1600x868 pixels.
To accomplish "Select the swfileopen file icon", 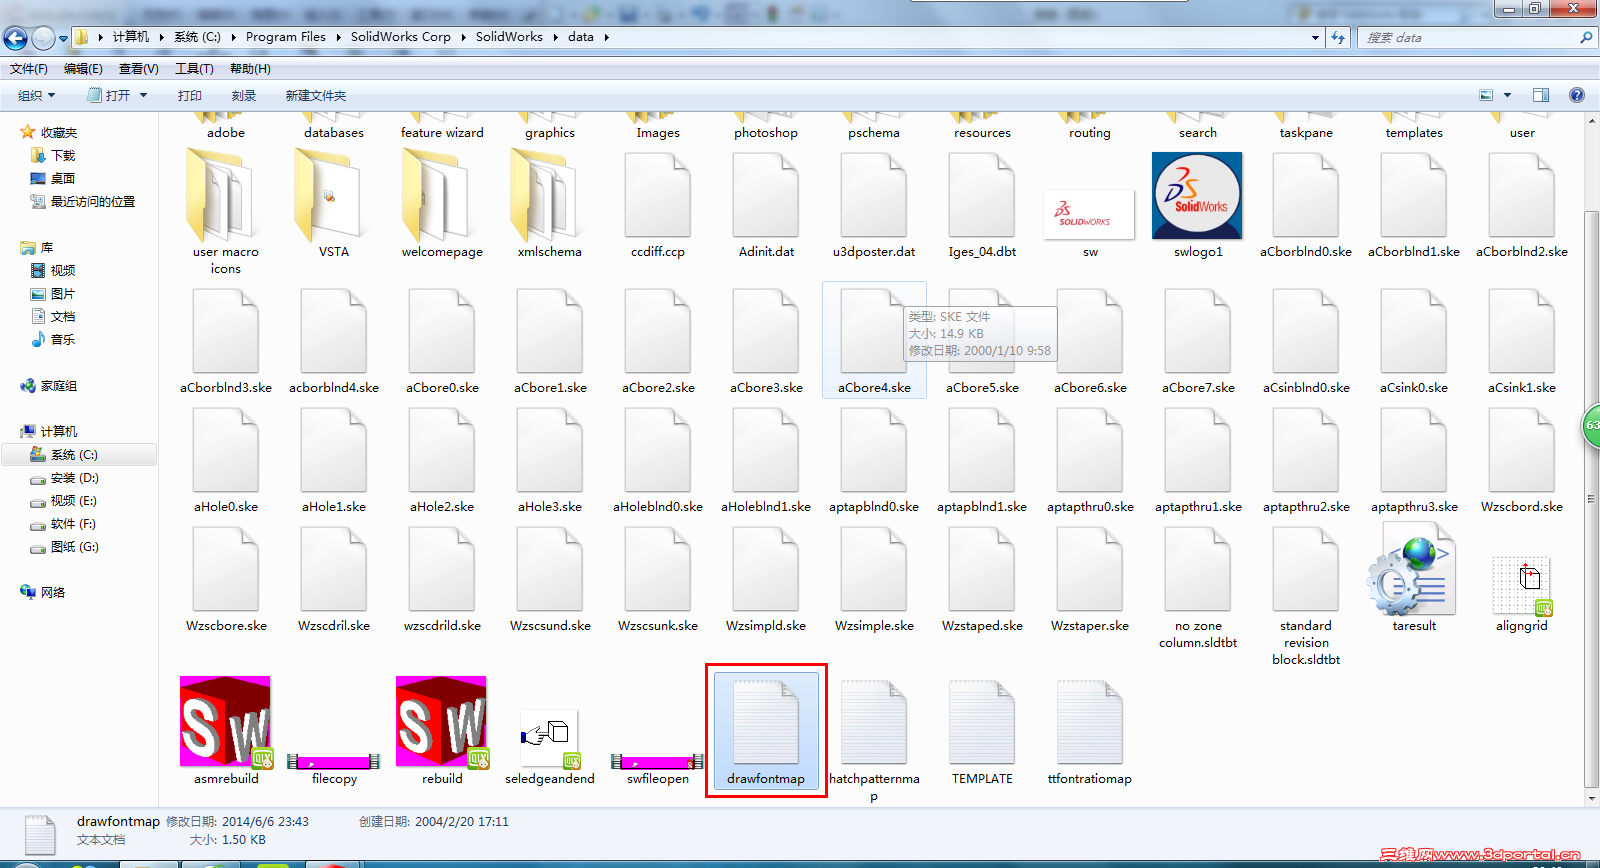I will (658, 762).
